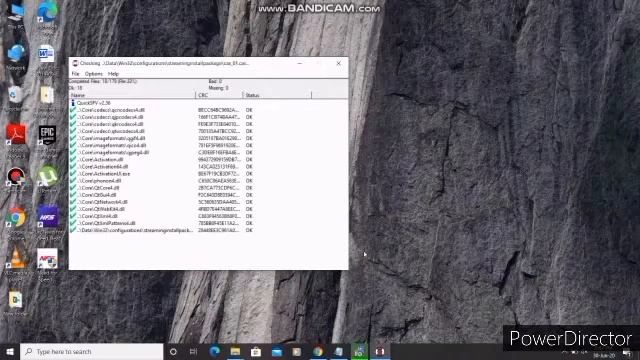Click the blue info icon beside QuickSFV
This screenshot has height=360, width=640.
click(x=73, y=103)
